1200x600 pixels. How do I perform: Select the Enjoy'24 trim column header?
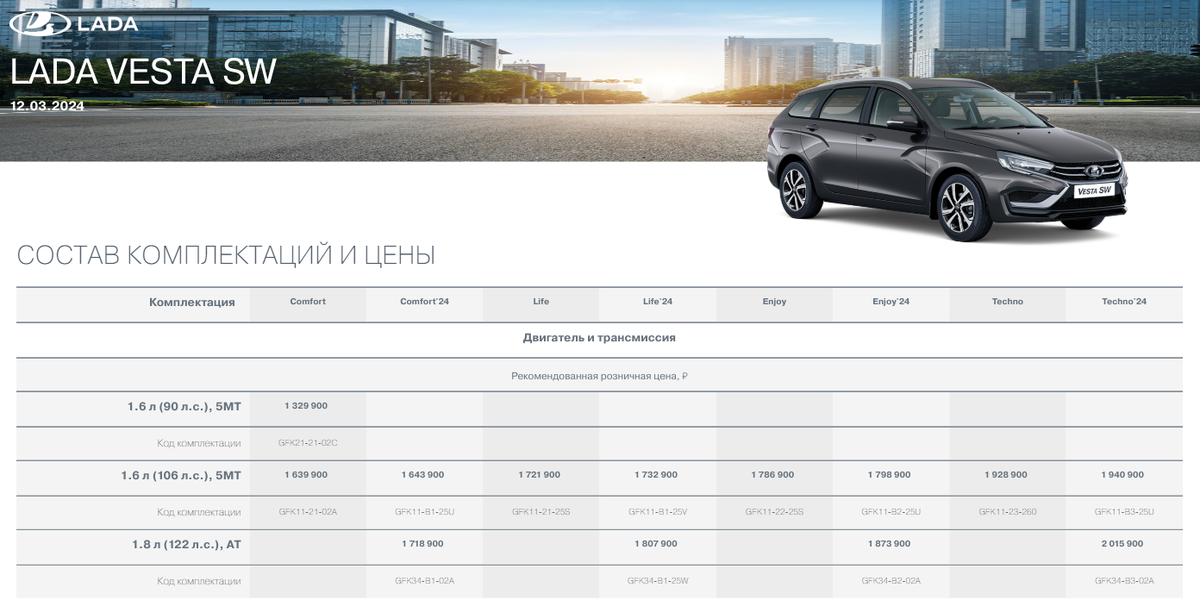tap(891, 301)
